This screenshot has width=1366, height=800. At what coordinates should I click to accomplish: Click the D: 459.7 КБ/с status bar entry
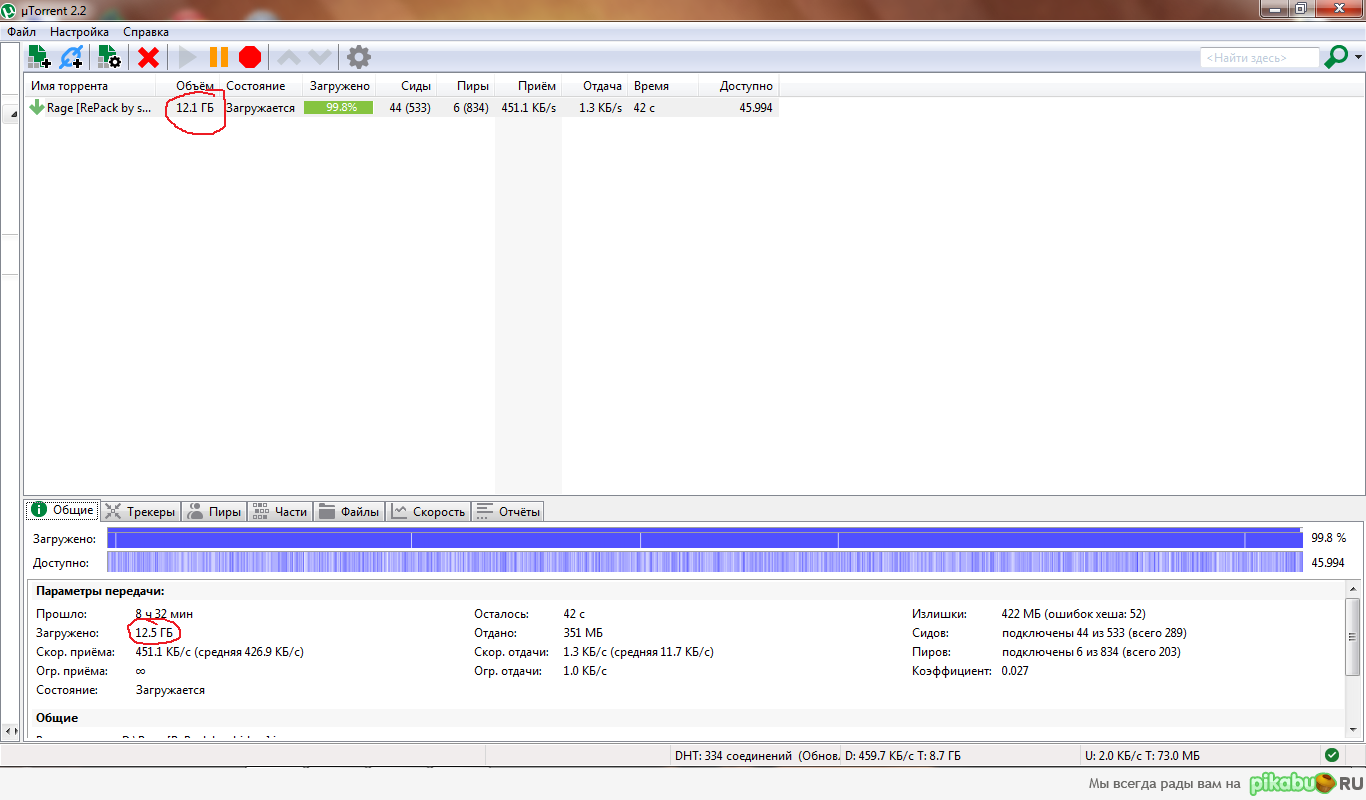[903, 756]
